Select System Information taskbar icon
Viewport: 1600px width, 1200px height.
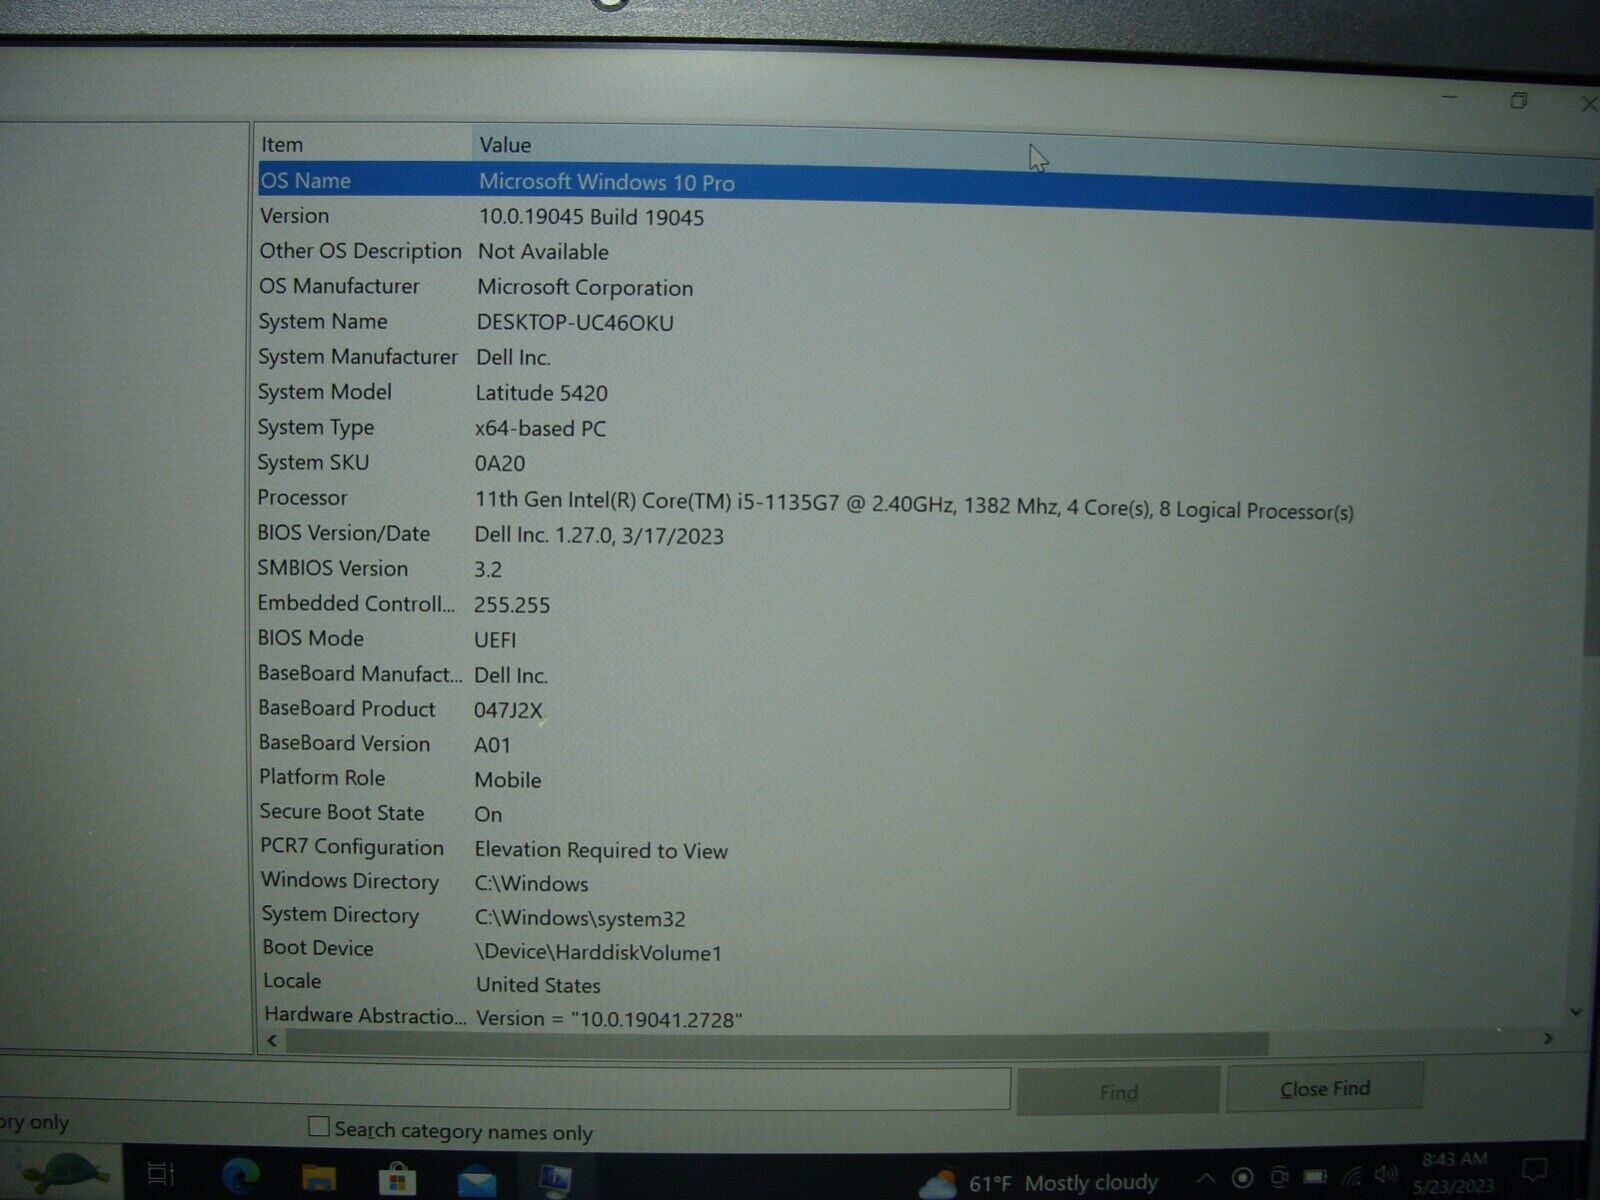(x=554, y=1180)
